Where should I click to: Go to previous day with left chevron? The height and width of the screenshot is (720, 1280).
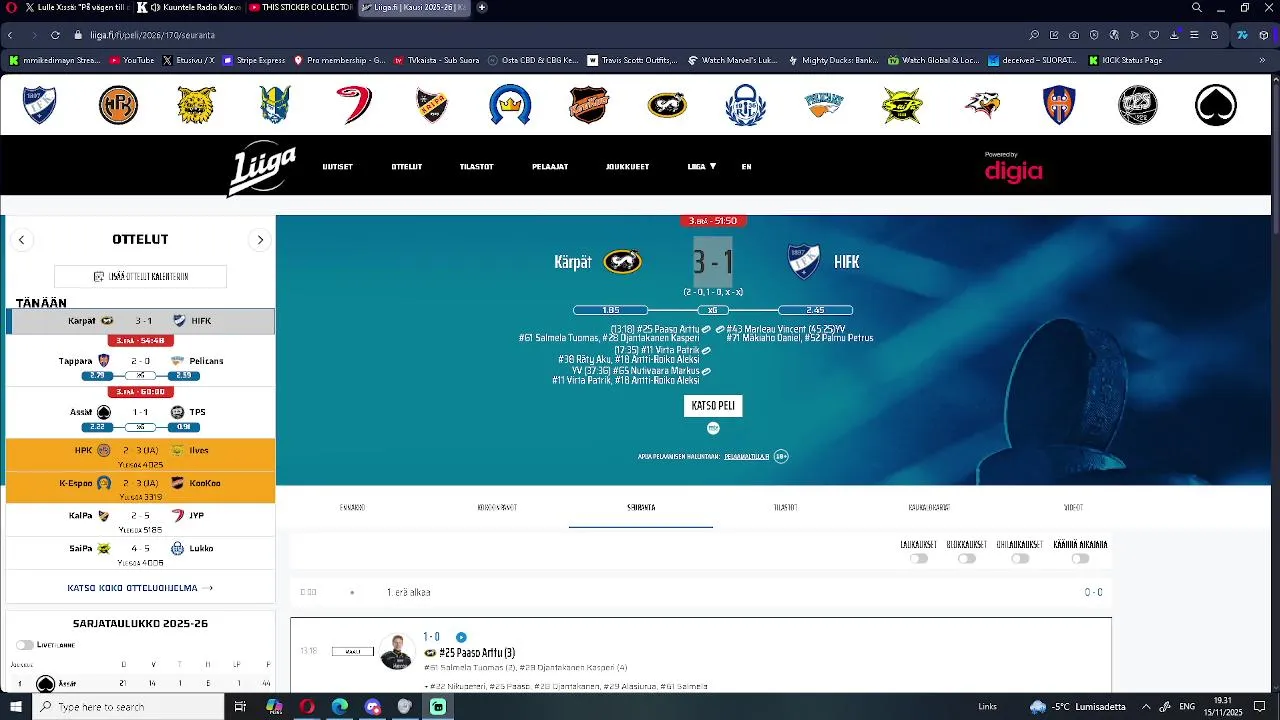point(21,240)
